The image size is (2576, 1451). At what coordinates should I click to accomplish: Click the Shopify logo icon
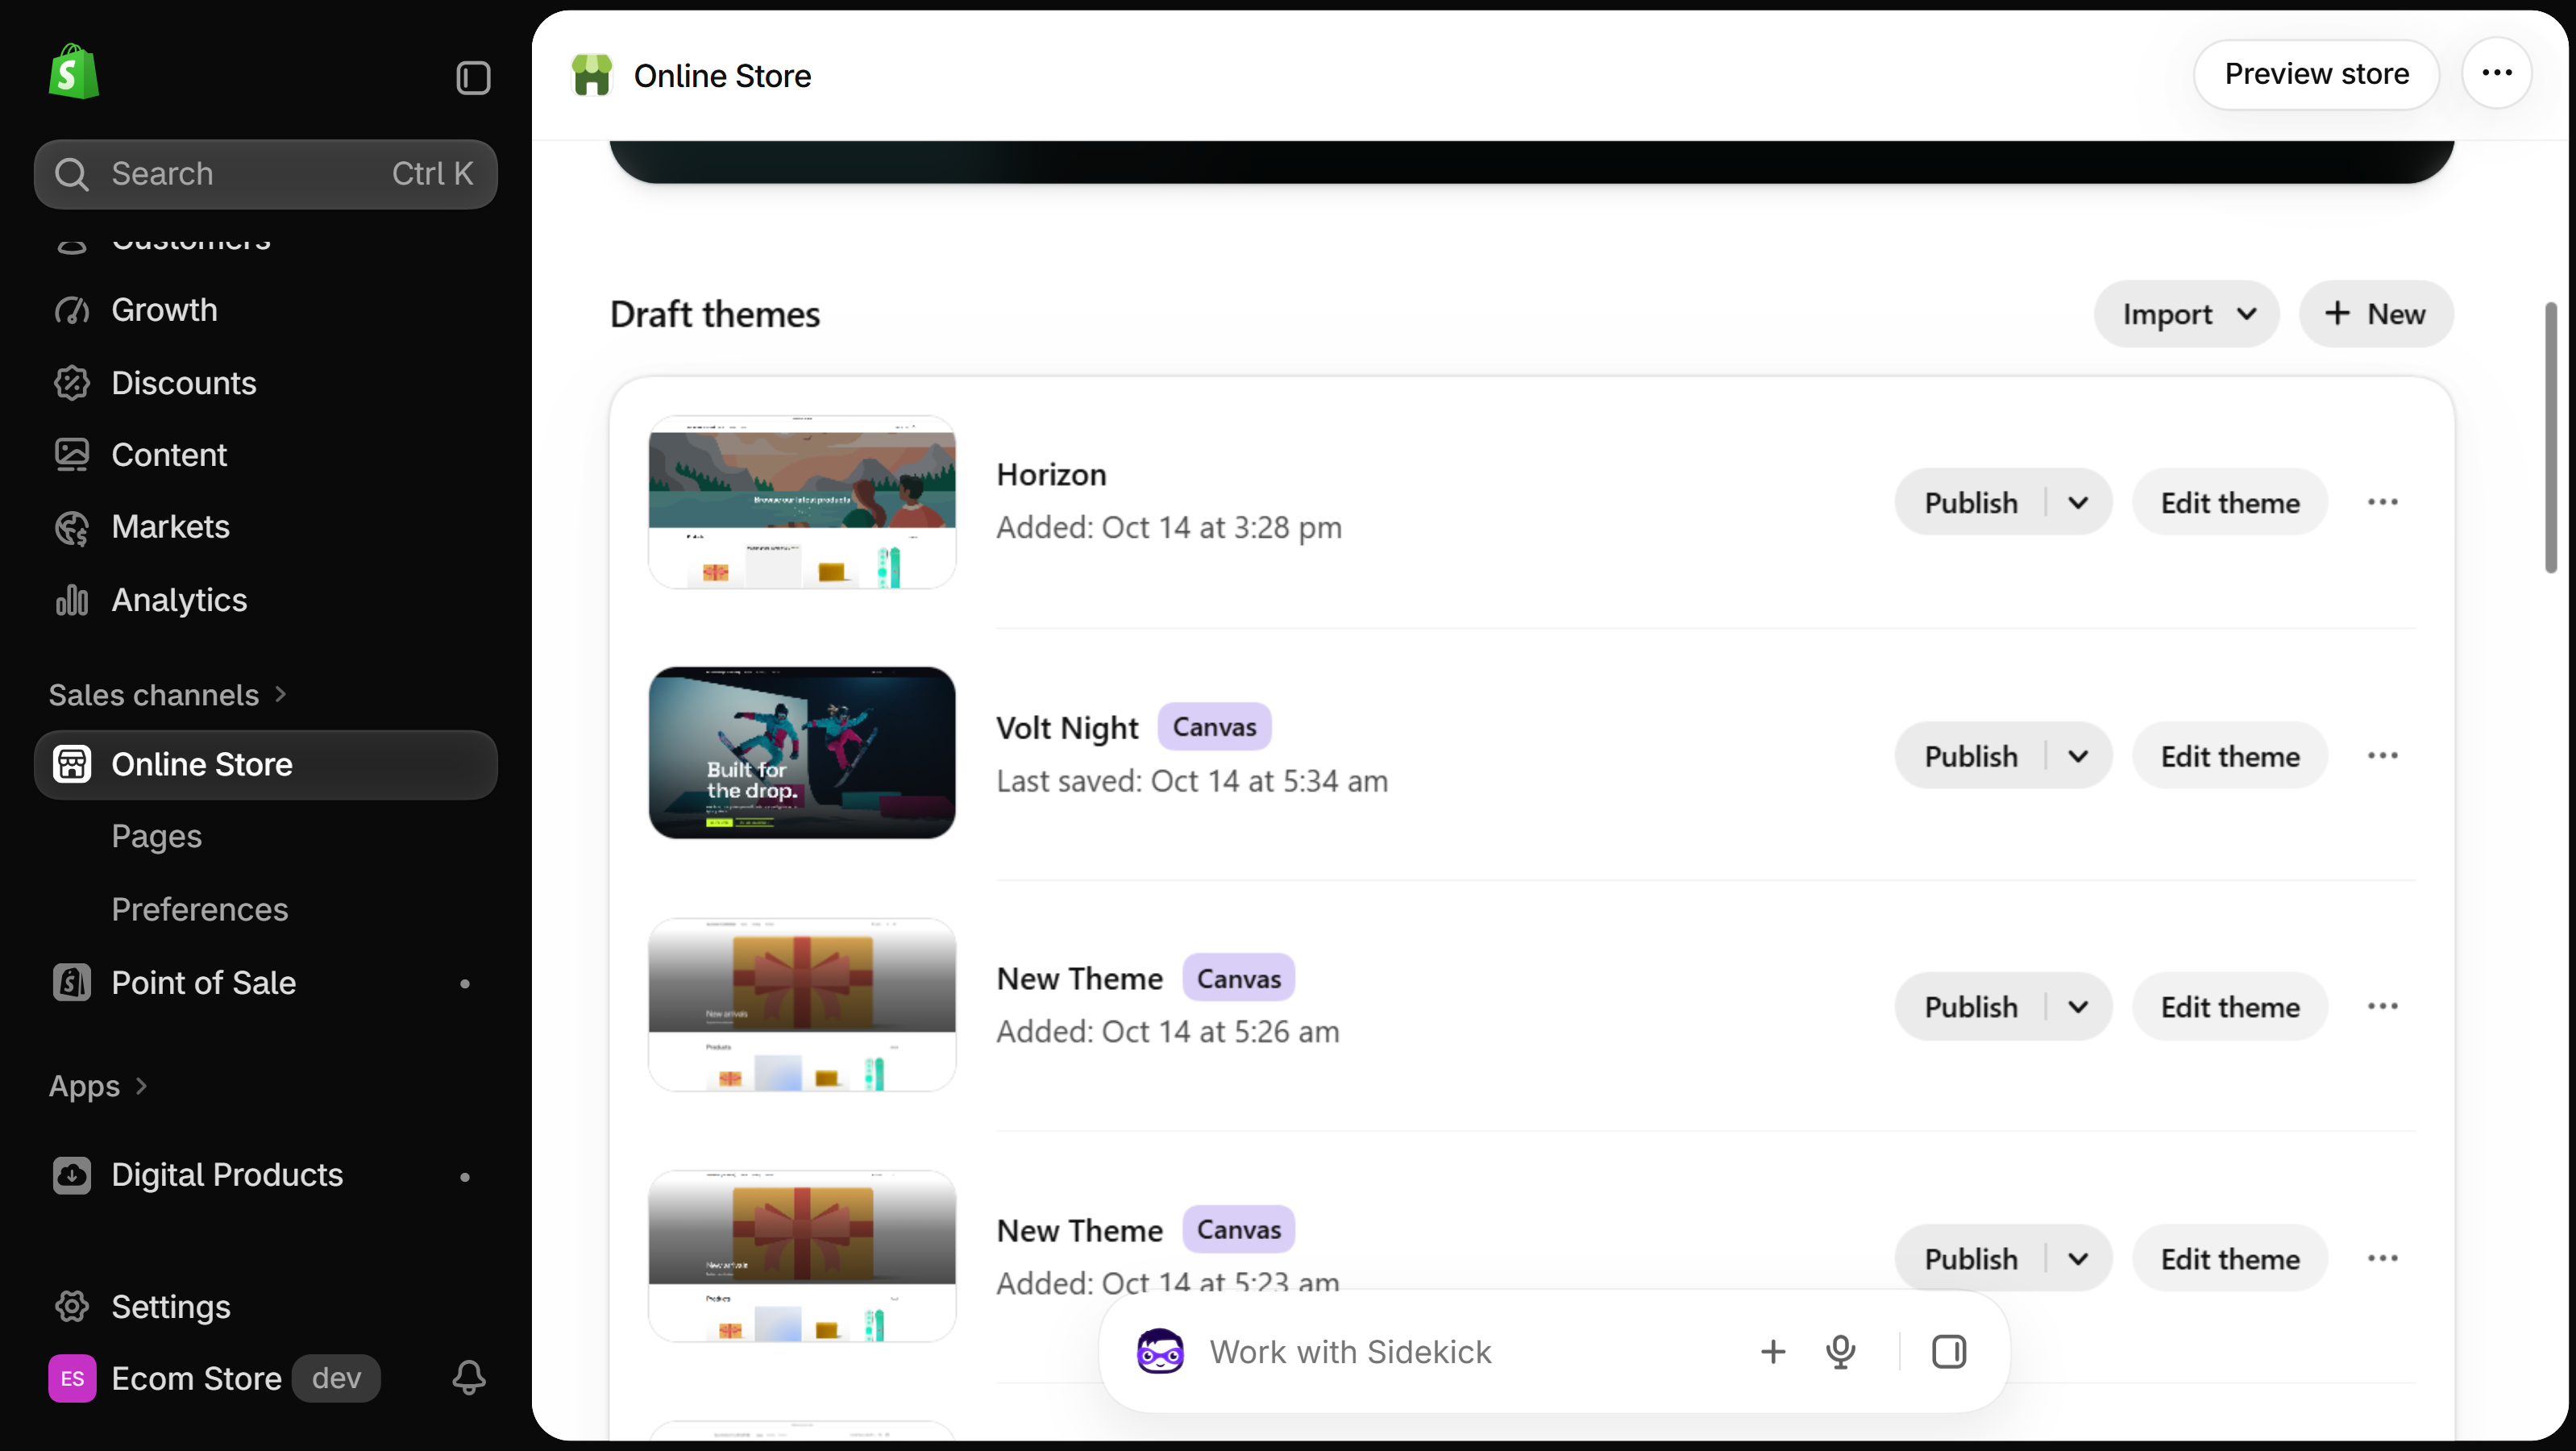pyautogui.click(x=73, y=72)
